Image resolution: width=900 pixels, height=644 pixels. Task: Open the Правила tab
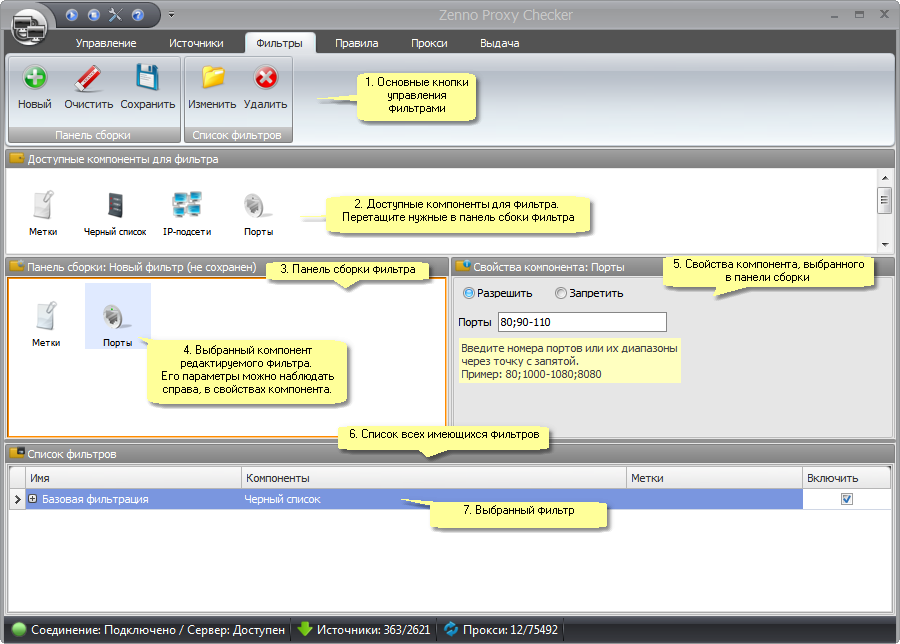[356, 43]
